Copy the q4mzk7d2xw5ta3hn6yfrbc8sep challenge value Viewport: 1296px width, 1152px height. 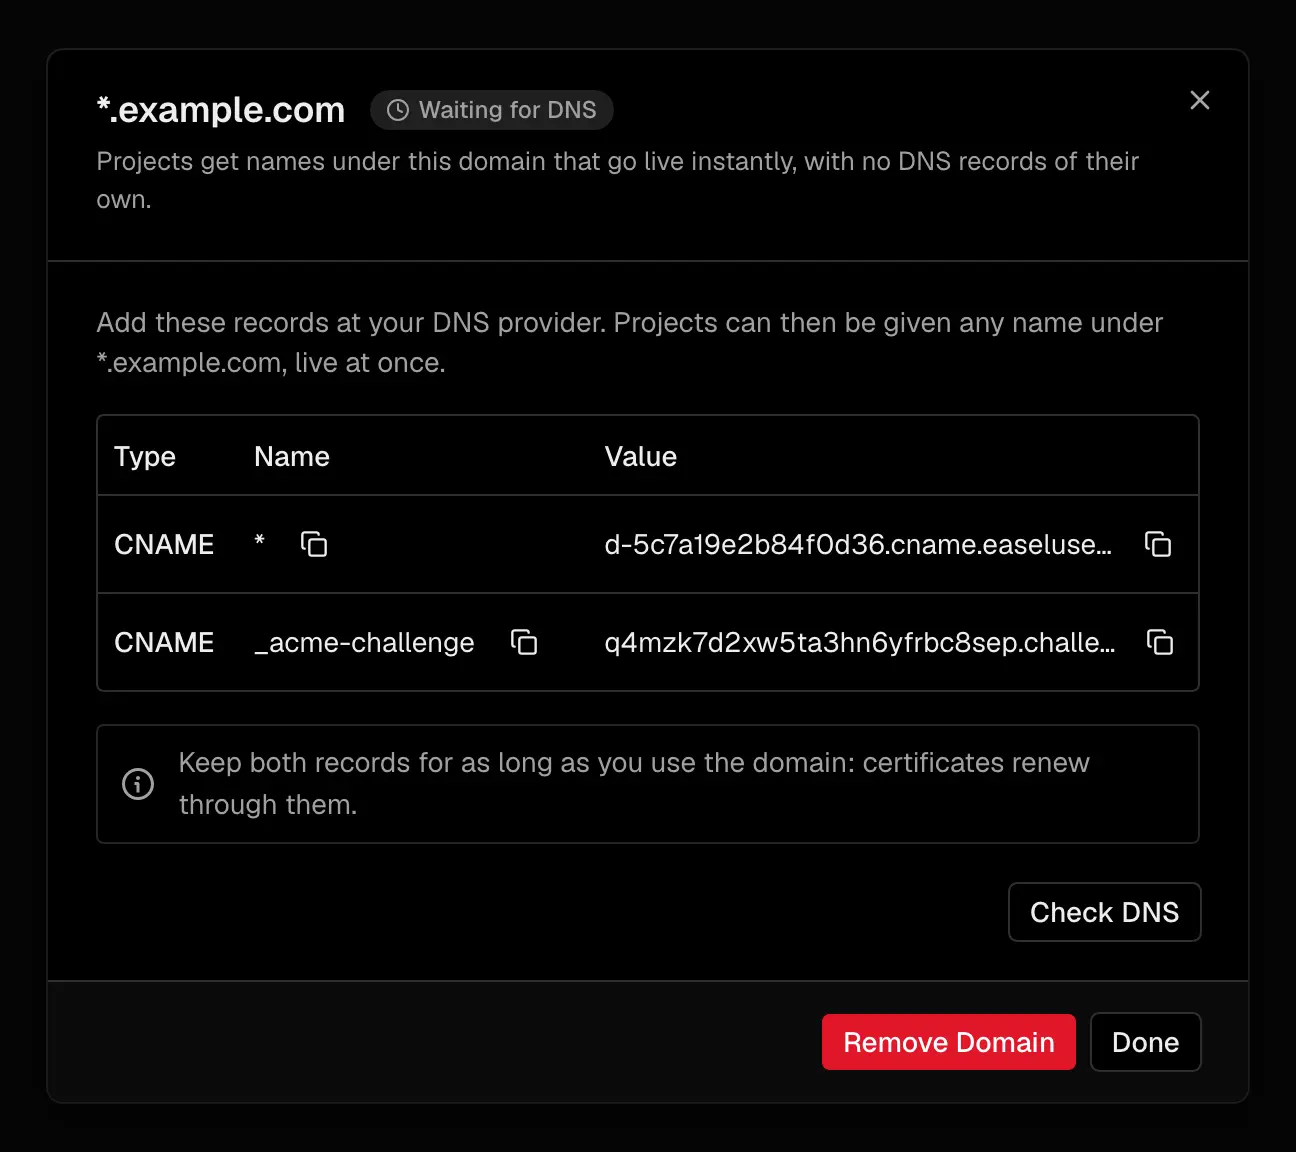[1160, 642]
